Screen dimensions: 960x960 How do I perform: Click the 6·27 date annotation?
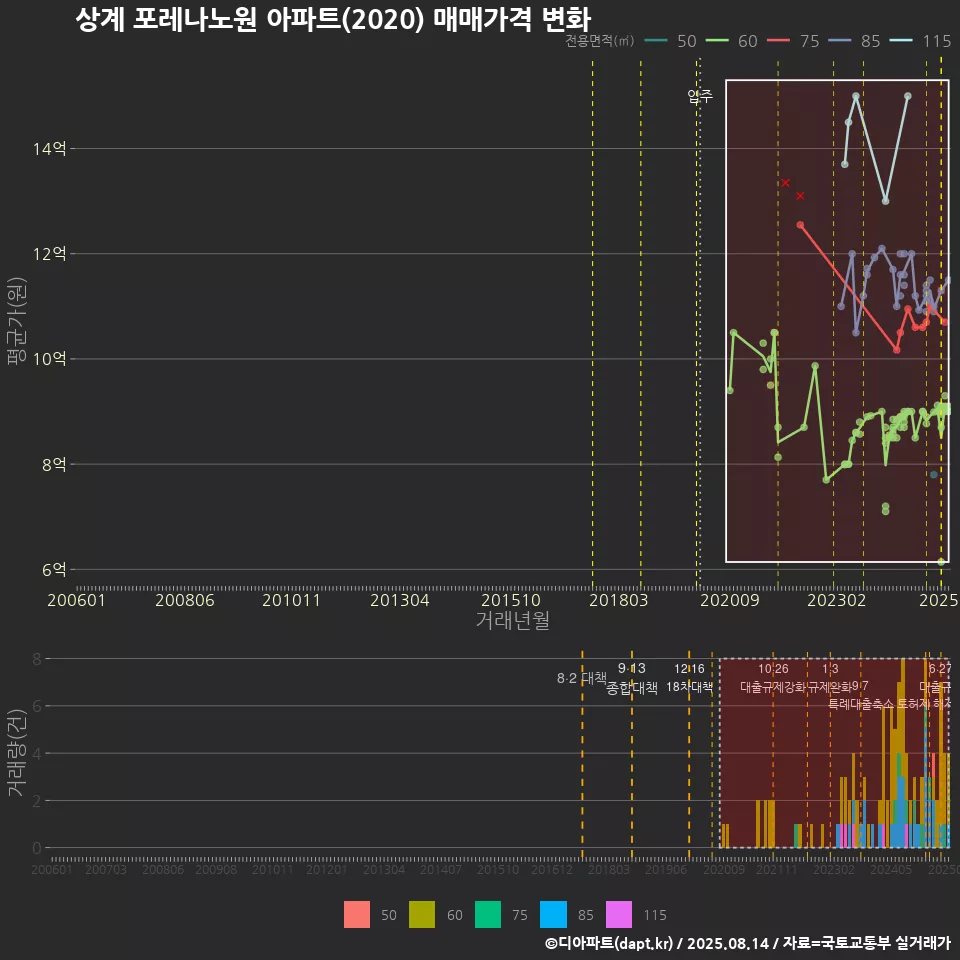[x=940, y=669]
